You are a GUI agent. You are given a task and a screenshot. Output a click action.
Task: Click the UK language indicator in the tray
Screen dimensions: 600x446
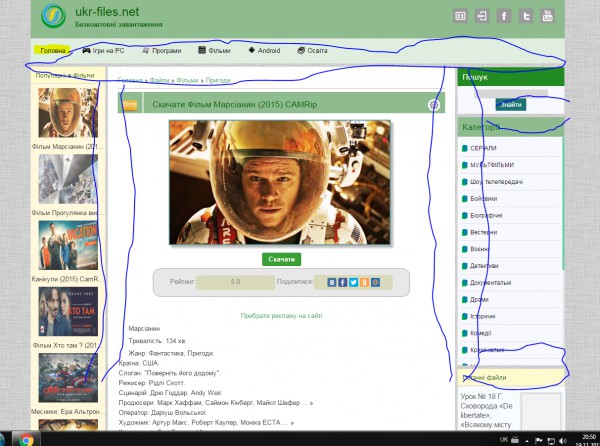click(504, 439)
